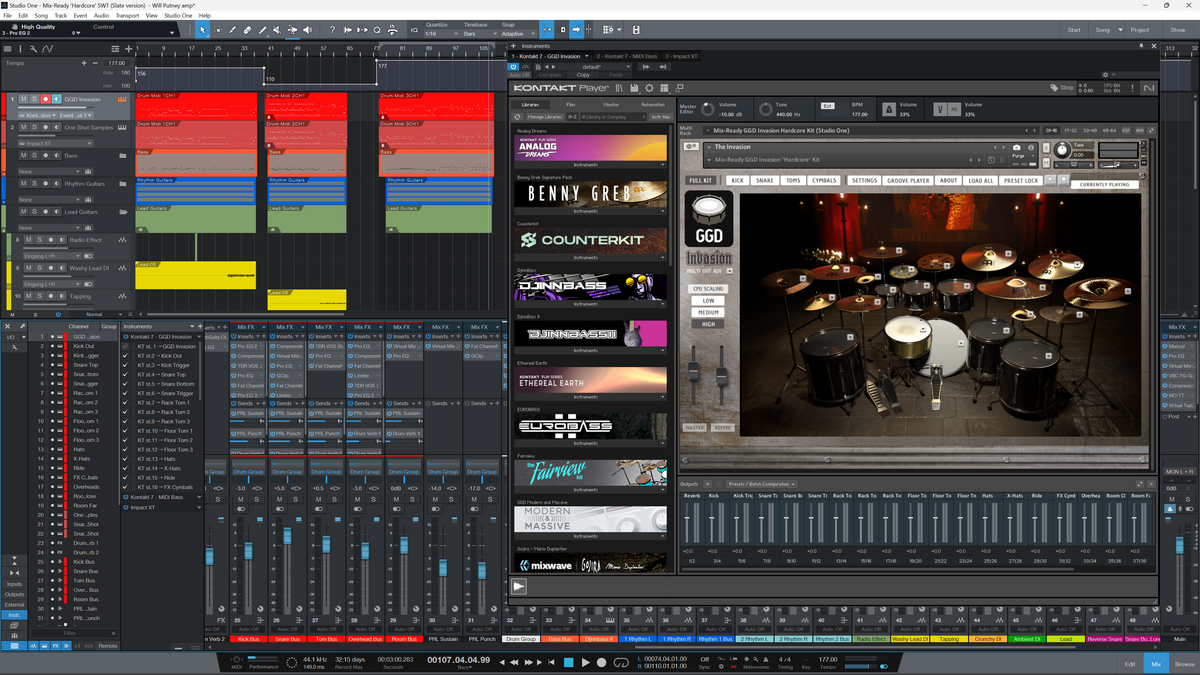Click the Reverb icon on Radio Effect track

tap(123, 240)
